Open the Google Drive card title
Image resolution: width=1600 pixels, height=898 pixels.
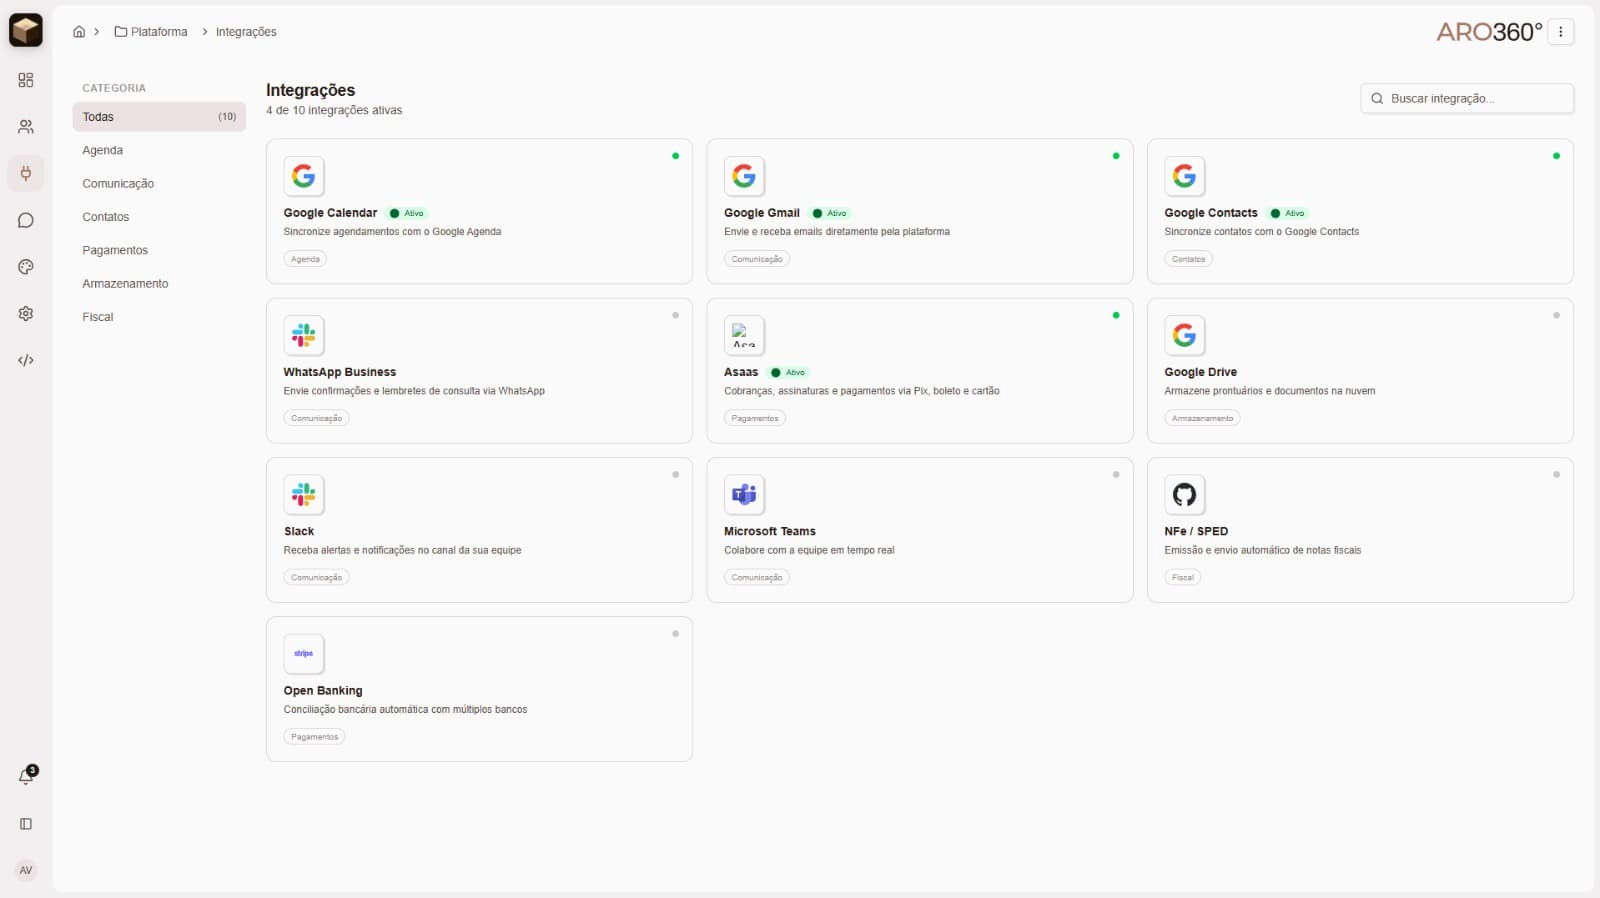point(1201,372)
